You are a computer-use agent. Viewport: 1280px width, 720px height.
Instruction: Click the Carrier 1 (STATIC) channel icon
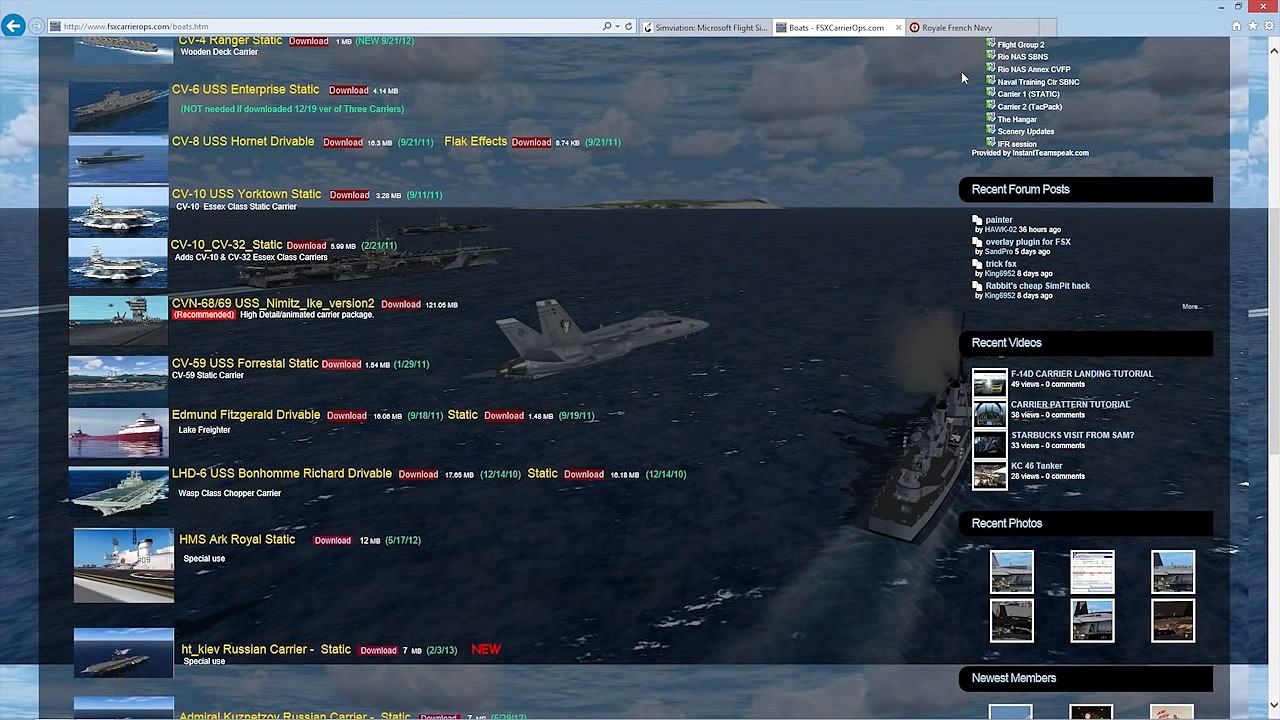coord(990,93)
